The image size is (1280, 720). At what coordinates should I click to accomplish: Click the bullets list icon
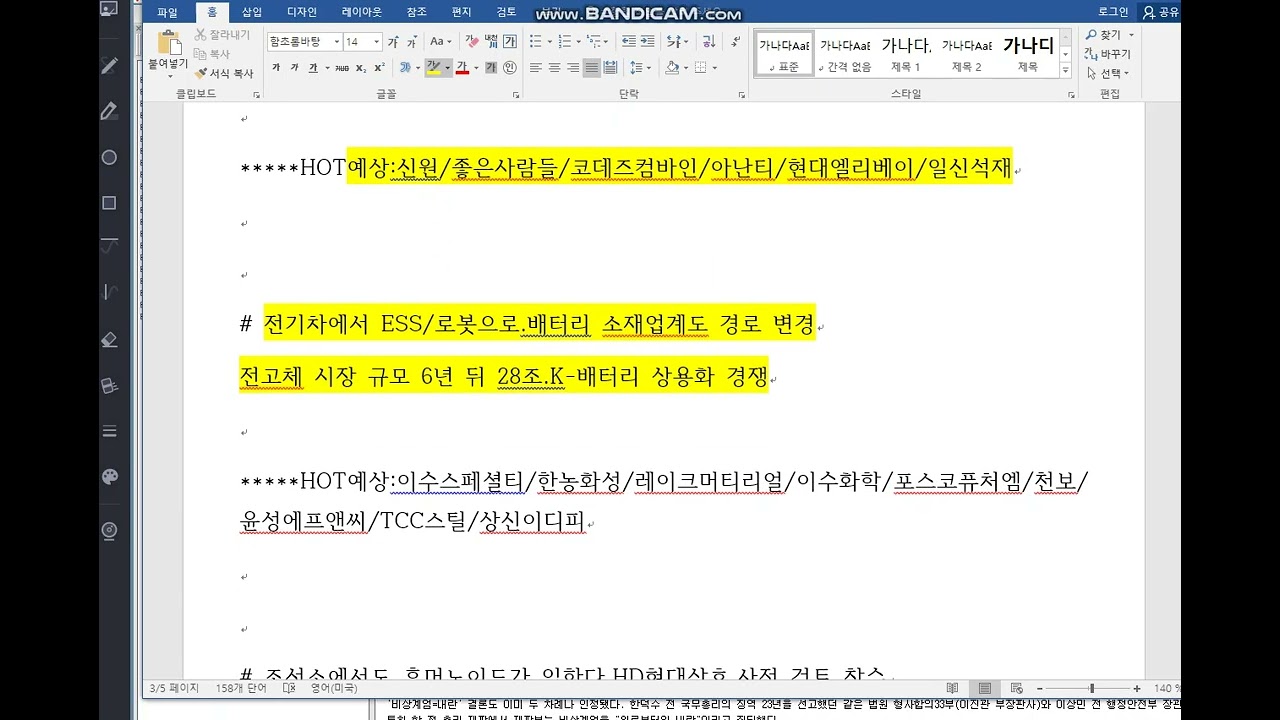535,42
